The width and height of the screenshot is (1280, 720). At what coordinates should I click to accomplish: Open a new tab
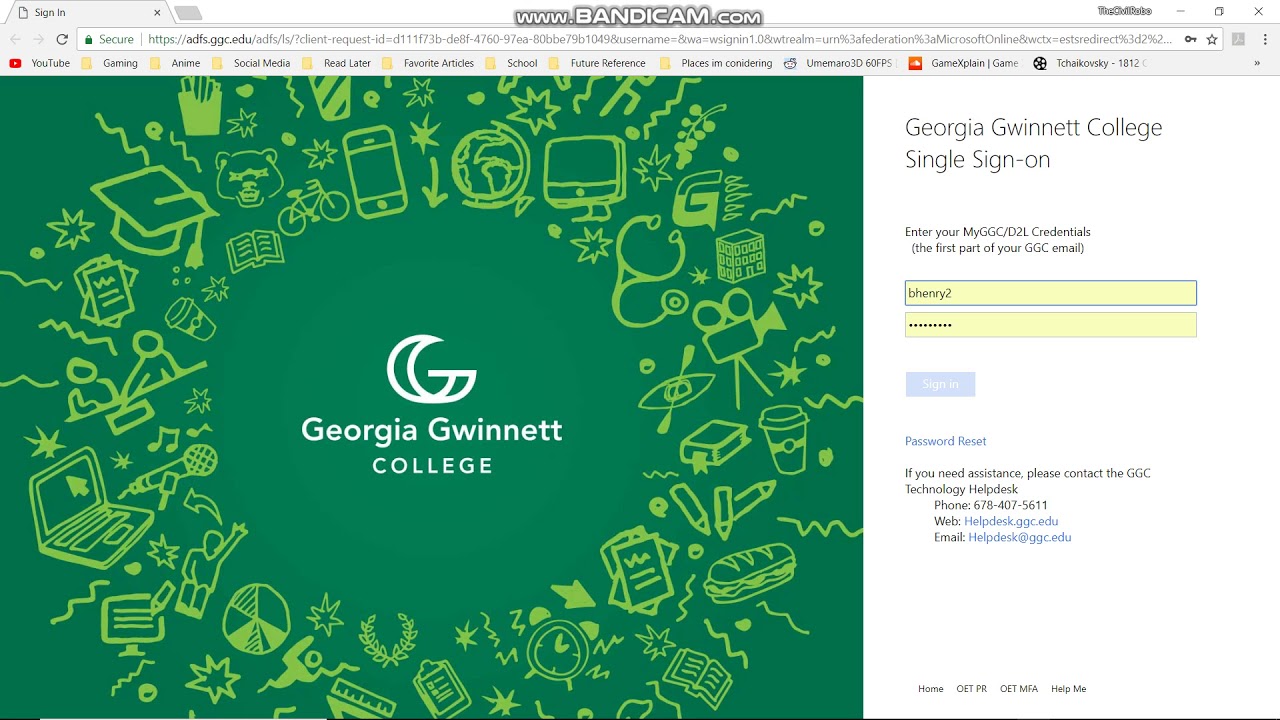point(188,13)
